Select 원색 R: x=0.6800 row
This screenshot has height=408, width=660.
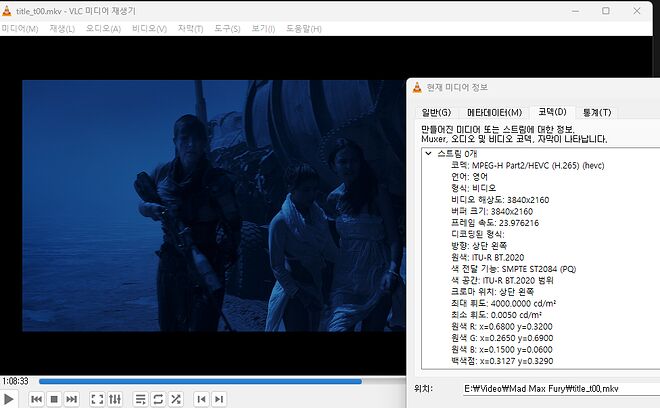click(502, 326)
